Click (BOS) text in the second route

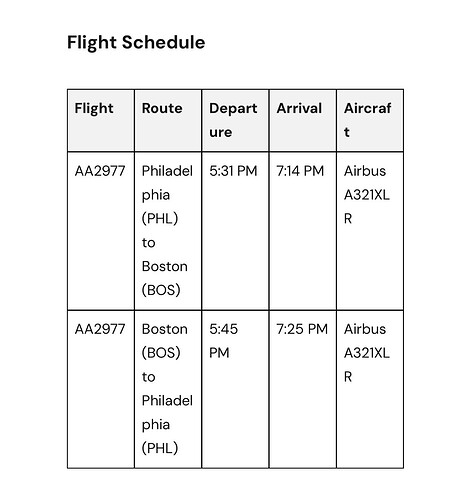(161, 353)
